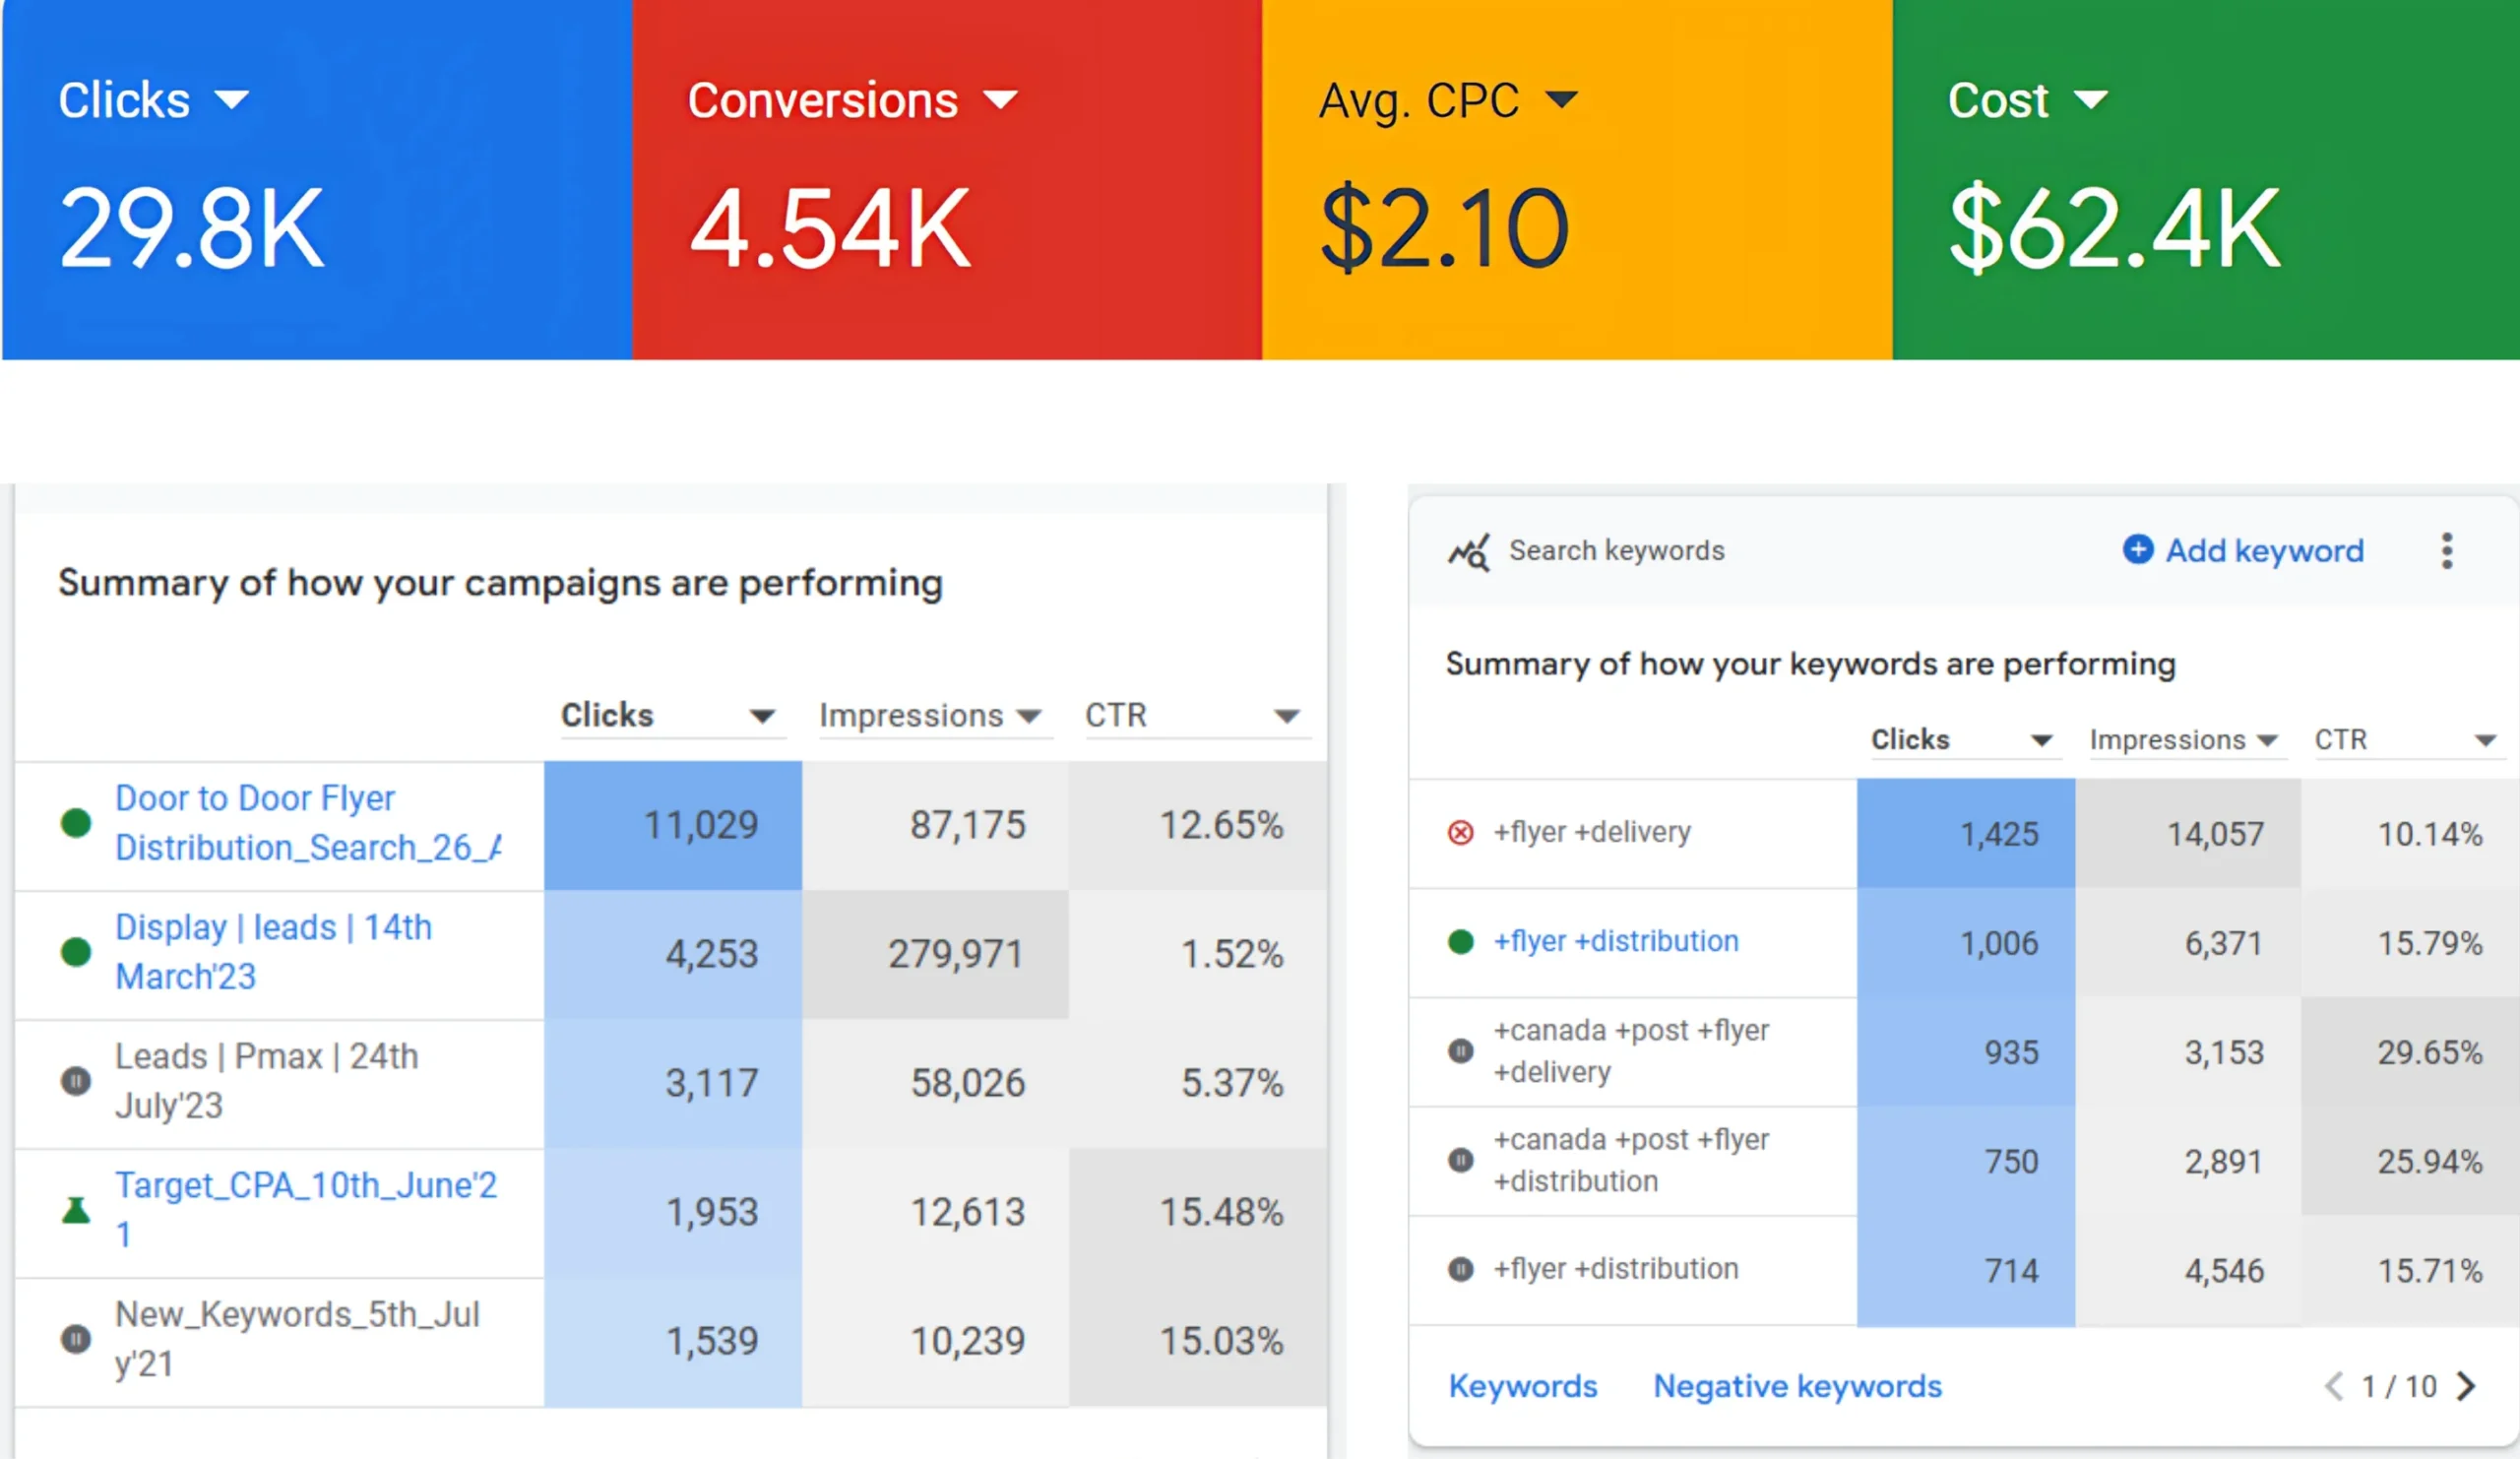Select the Keywords tab link
The width and height of the screenshot is (2520, 1459).
pos(1522,1386)
